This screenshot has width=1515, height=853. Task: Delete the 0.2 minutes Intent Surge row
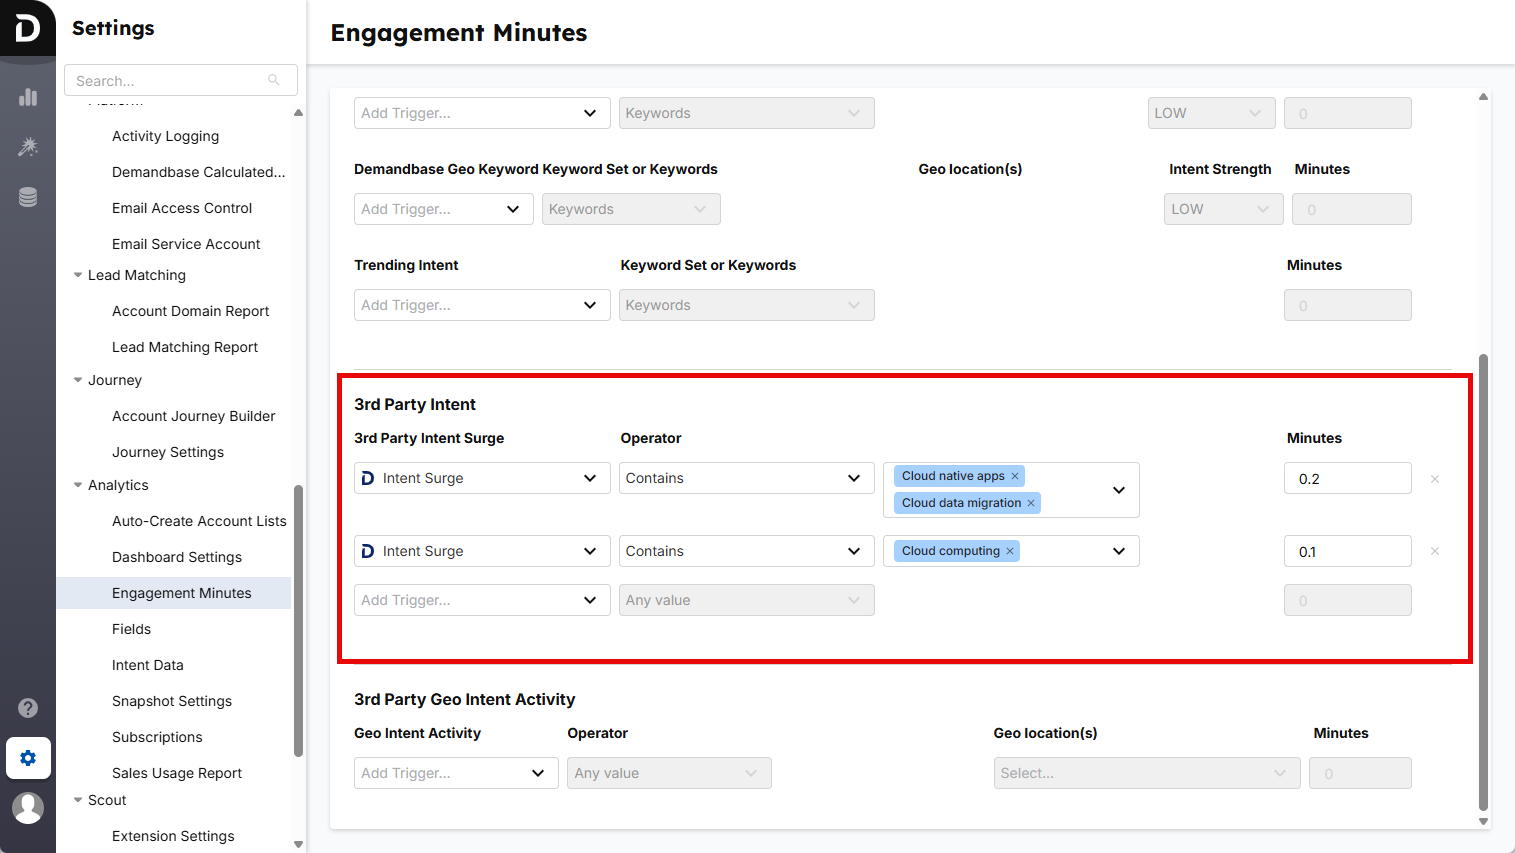tap(1435, 479)
